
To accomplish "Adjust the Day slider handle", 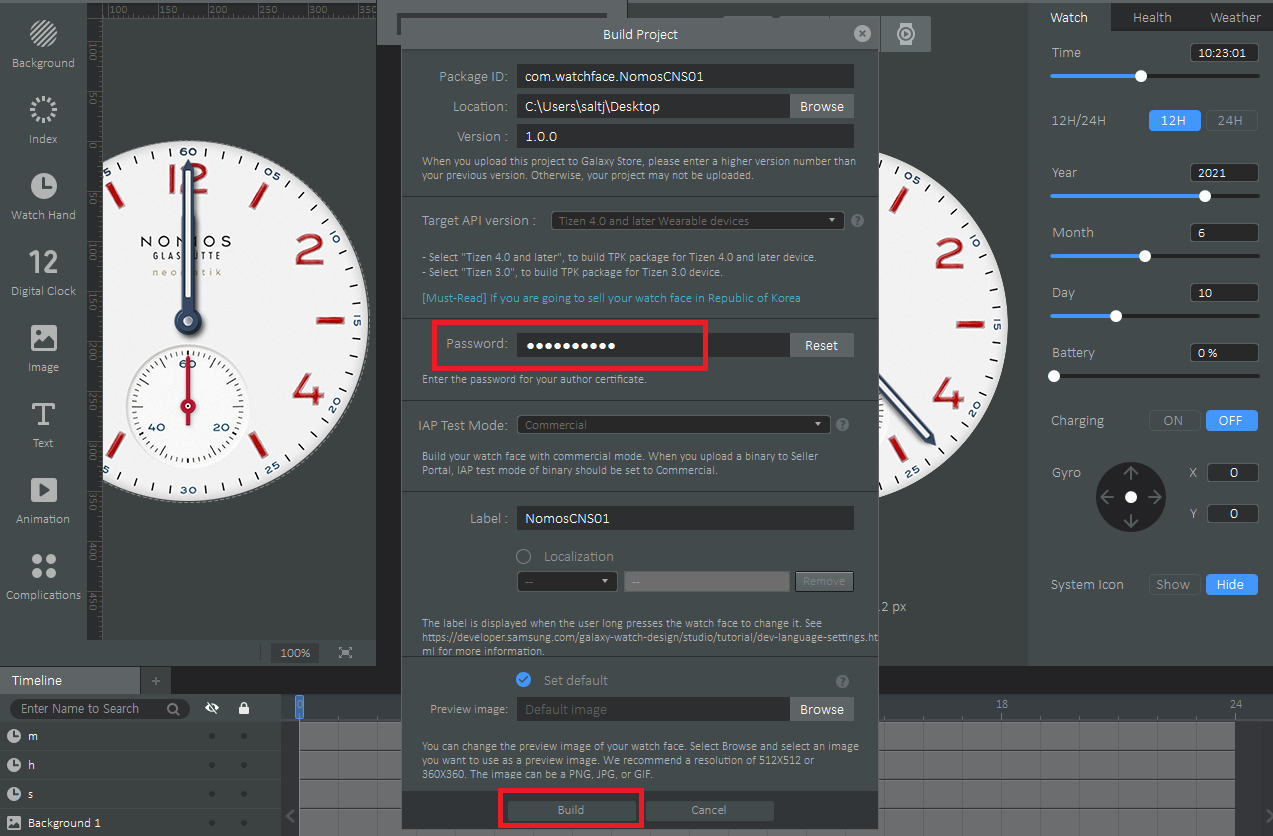I will tap(1116, 316).
